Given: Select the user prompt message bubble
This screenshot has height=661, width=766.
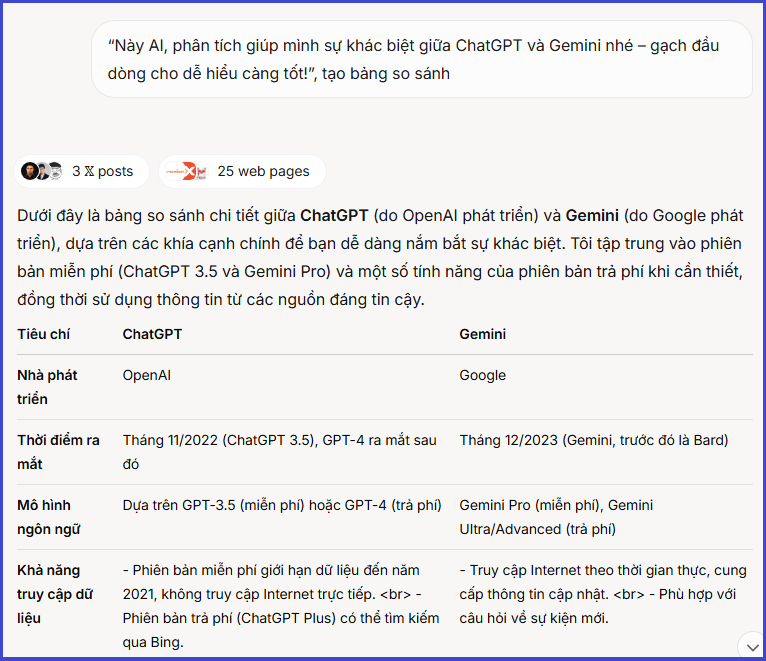Looking at the screenshot, I should pos(422,59).
